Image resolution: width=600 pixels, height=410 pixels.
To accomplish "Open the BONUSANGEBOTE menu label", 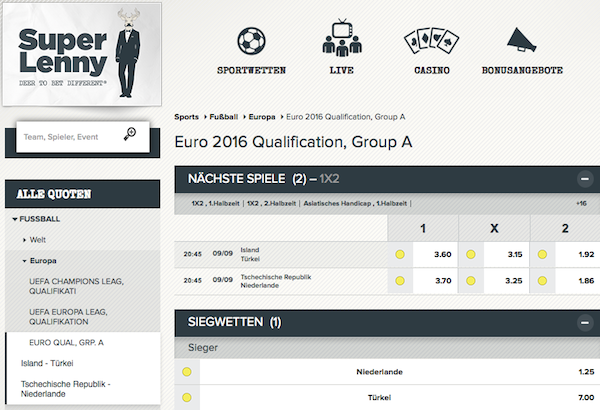I will click(x=522, y=70).
